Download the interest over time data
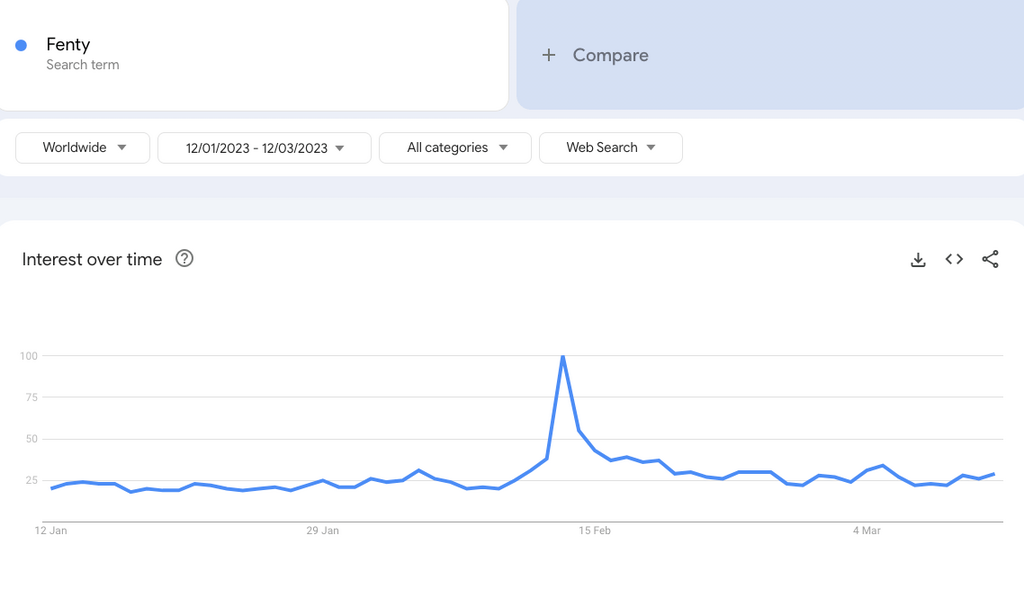 [918, 260]
